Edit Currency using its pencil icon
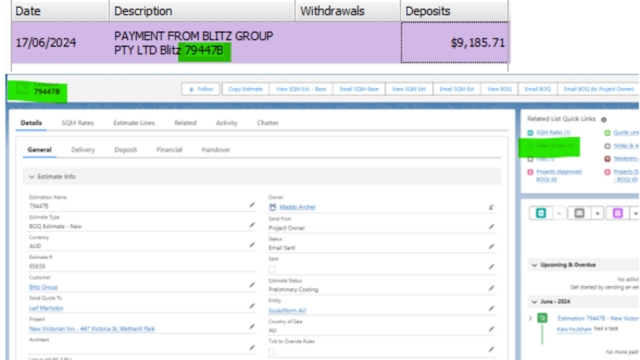 point(252,245)
